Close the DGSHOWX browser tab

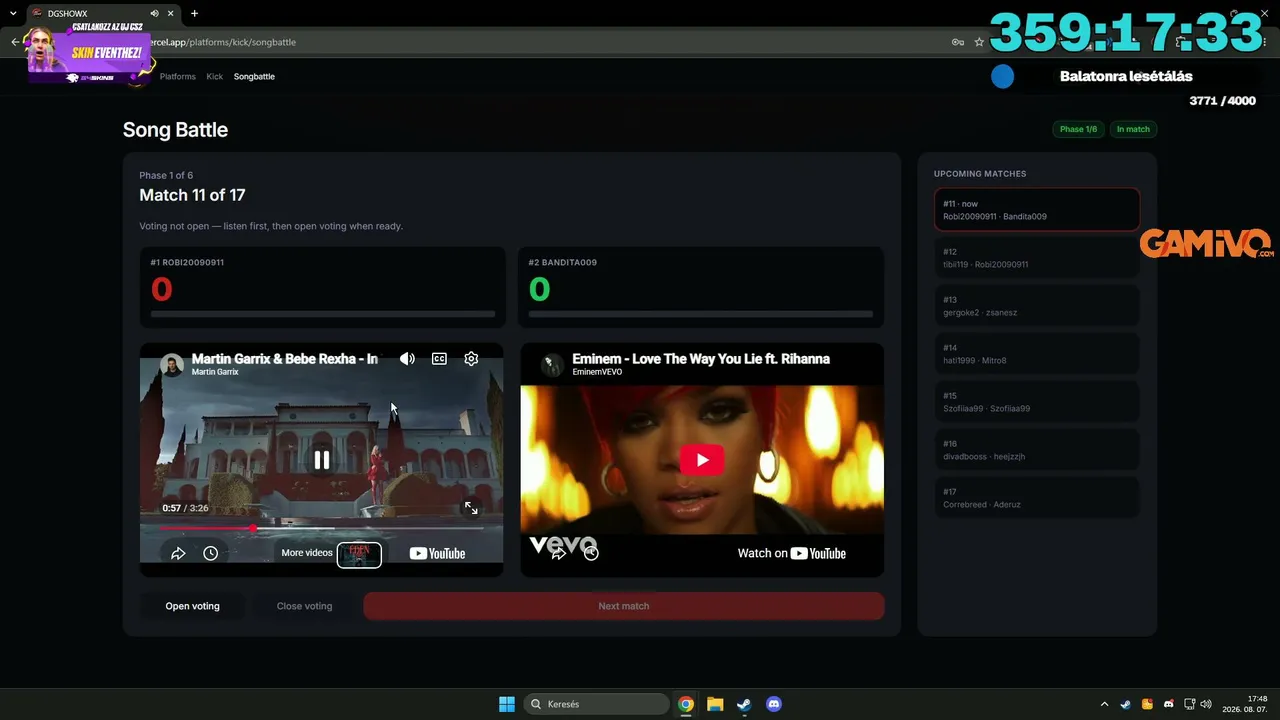coord(170,13)
